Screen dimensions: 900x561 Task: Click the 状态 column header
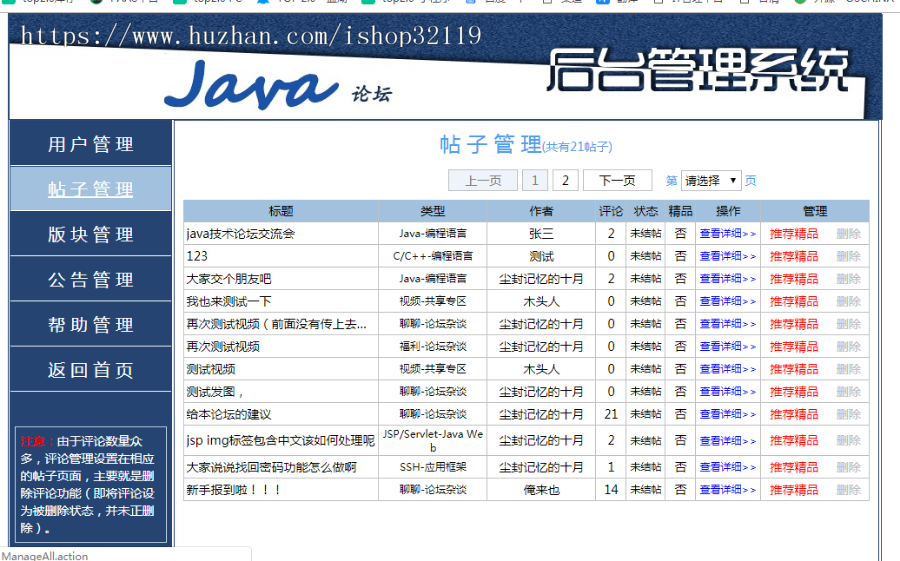[646, 211]
